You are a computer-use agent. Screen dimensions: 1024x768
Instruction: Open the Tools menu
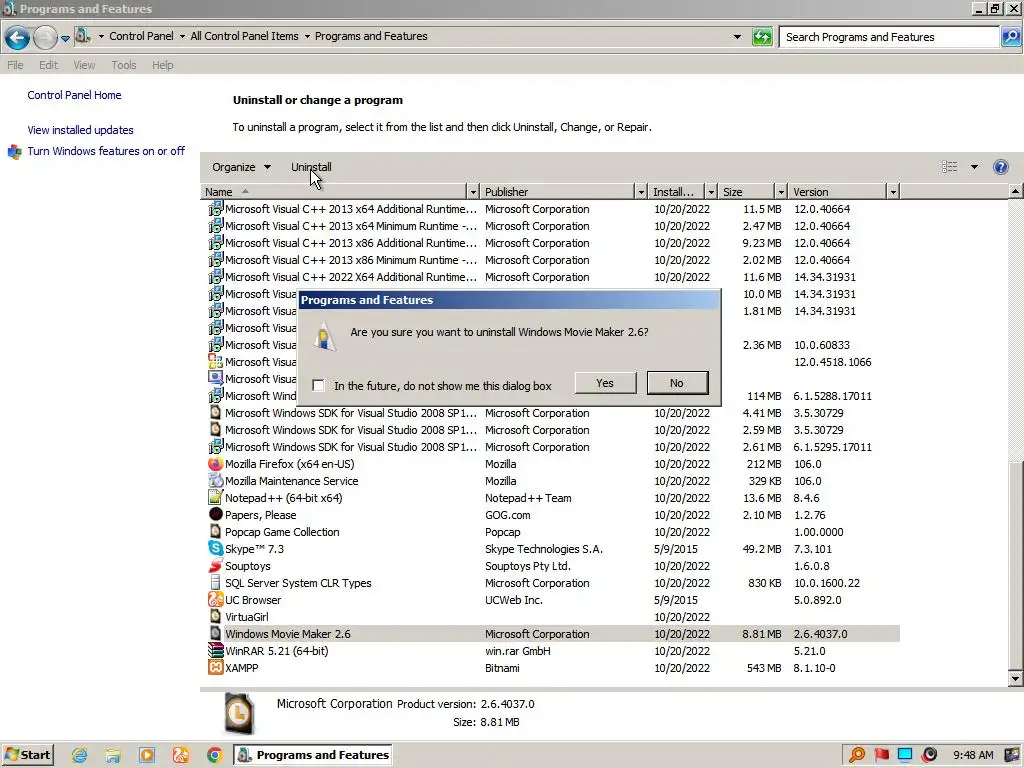tap(123, 65)
